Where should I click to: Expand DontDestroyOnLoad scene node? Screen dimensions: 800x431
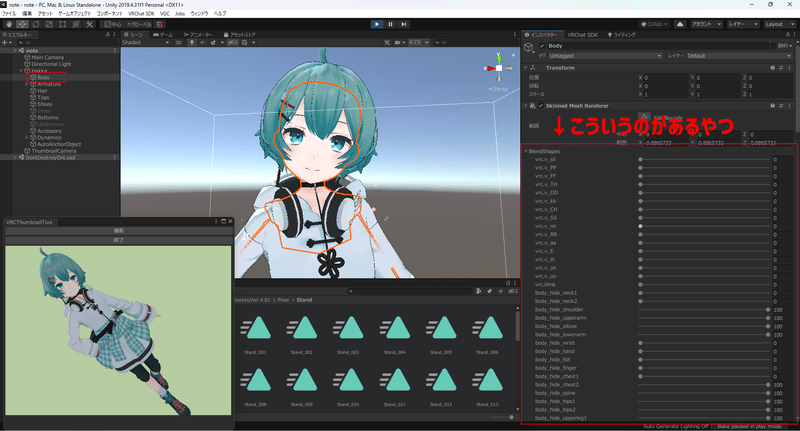coord(15,158)
